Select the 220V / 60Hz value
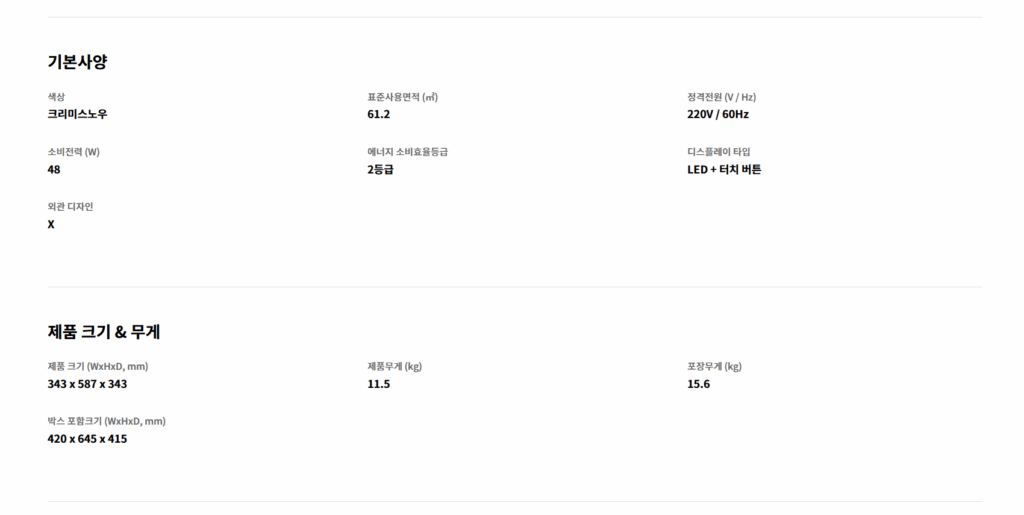 click(x=718, y=114)
